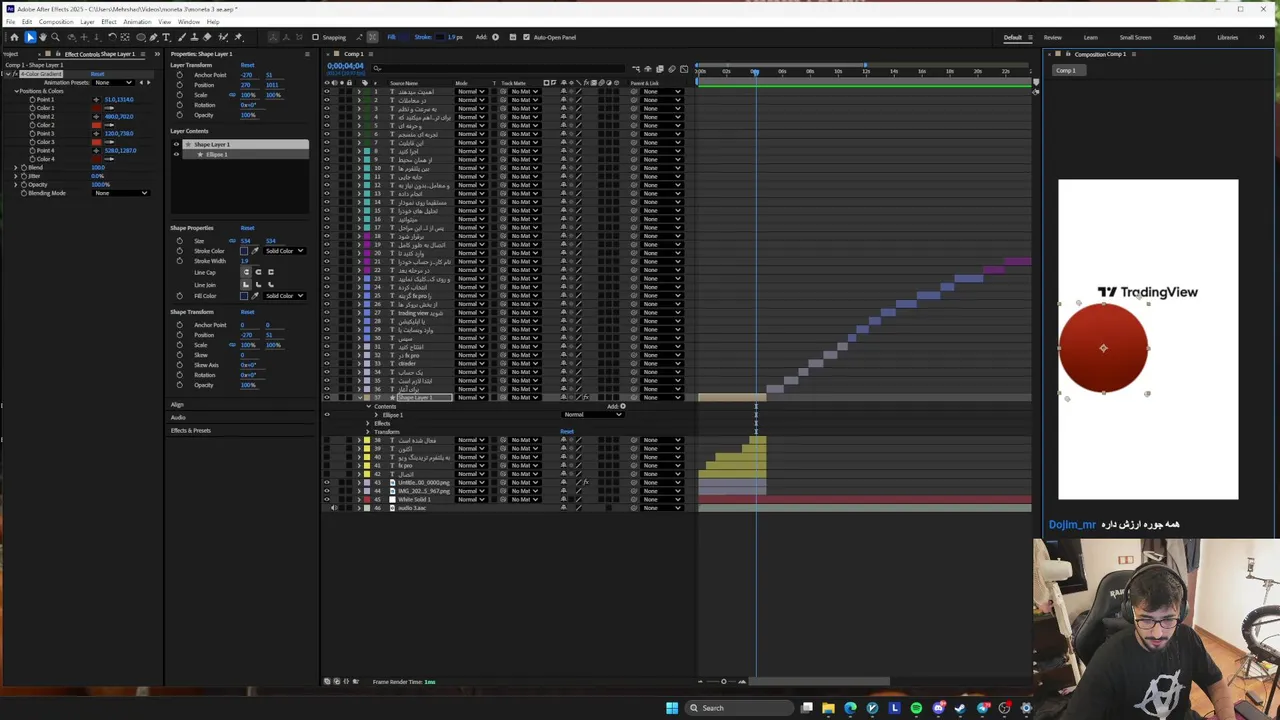Open Animation Presets dropdown
This screenshot has height=720, width=1280.
point(113,83)
